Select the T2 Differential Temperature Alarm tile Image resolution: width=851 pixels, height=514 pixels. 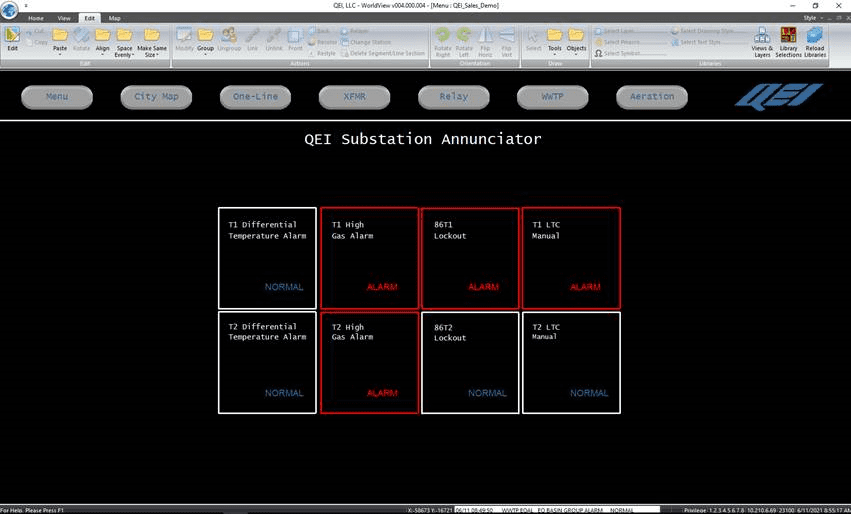click(x=267, y=363)
